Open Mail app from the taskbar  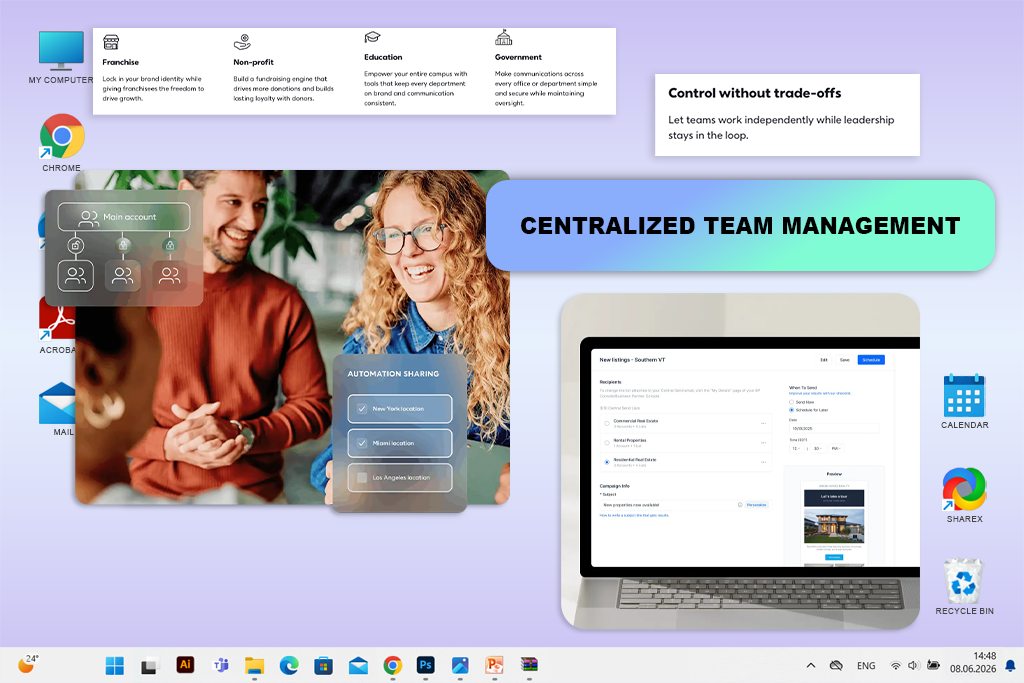(x=358, y=666)
